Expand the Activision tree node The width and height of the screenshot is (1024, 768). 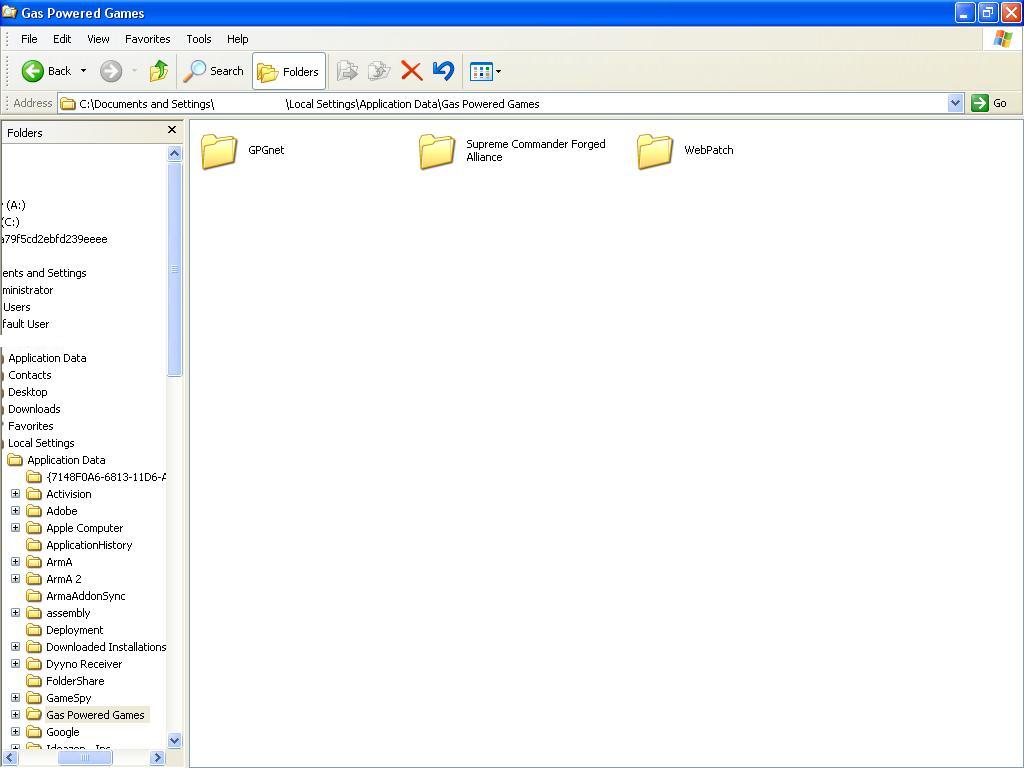16,494
